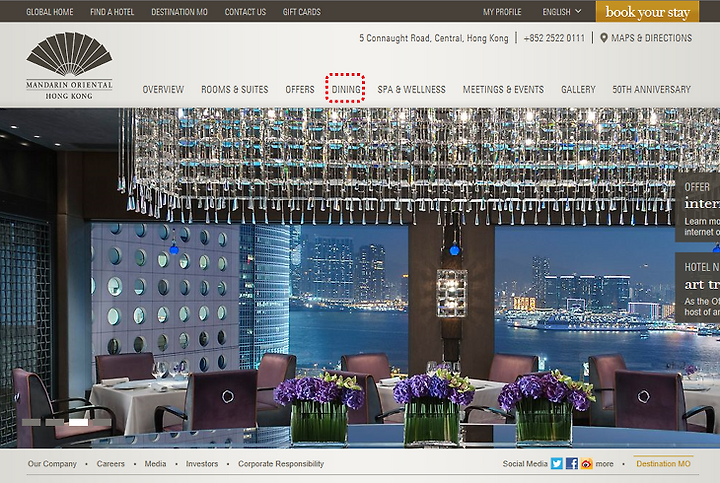This screenshot has width=720, height=483.
Task: Open the Offers menu item
Action: (300, 89)
